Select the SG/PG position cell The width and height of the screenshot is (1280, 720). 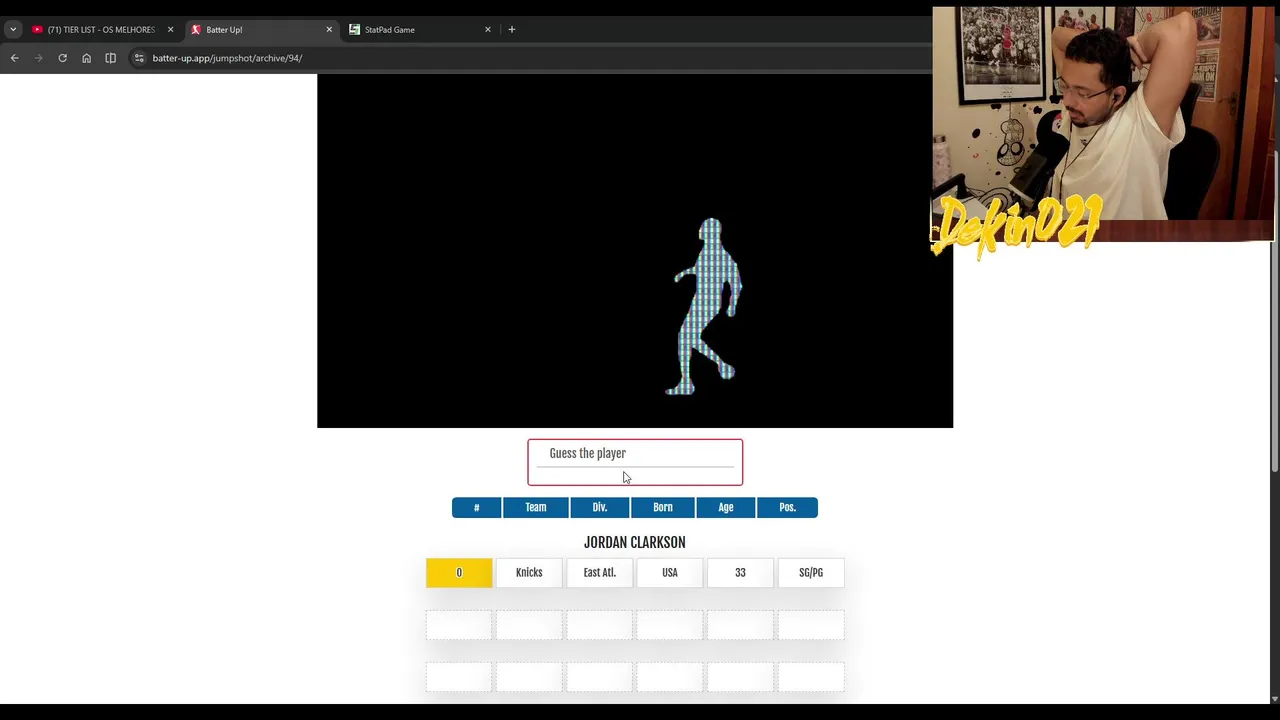pos(811,573)
